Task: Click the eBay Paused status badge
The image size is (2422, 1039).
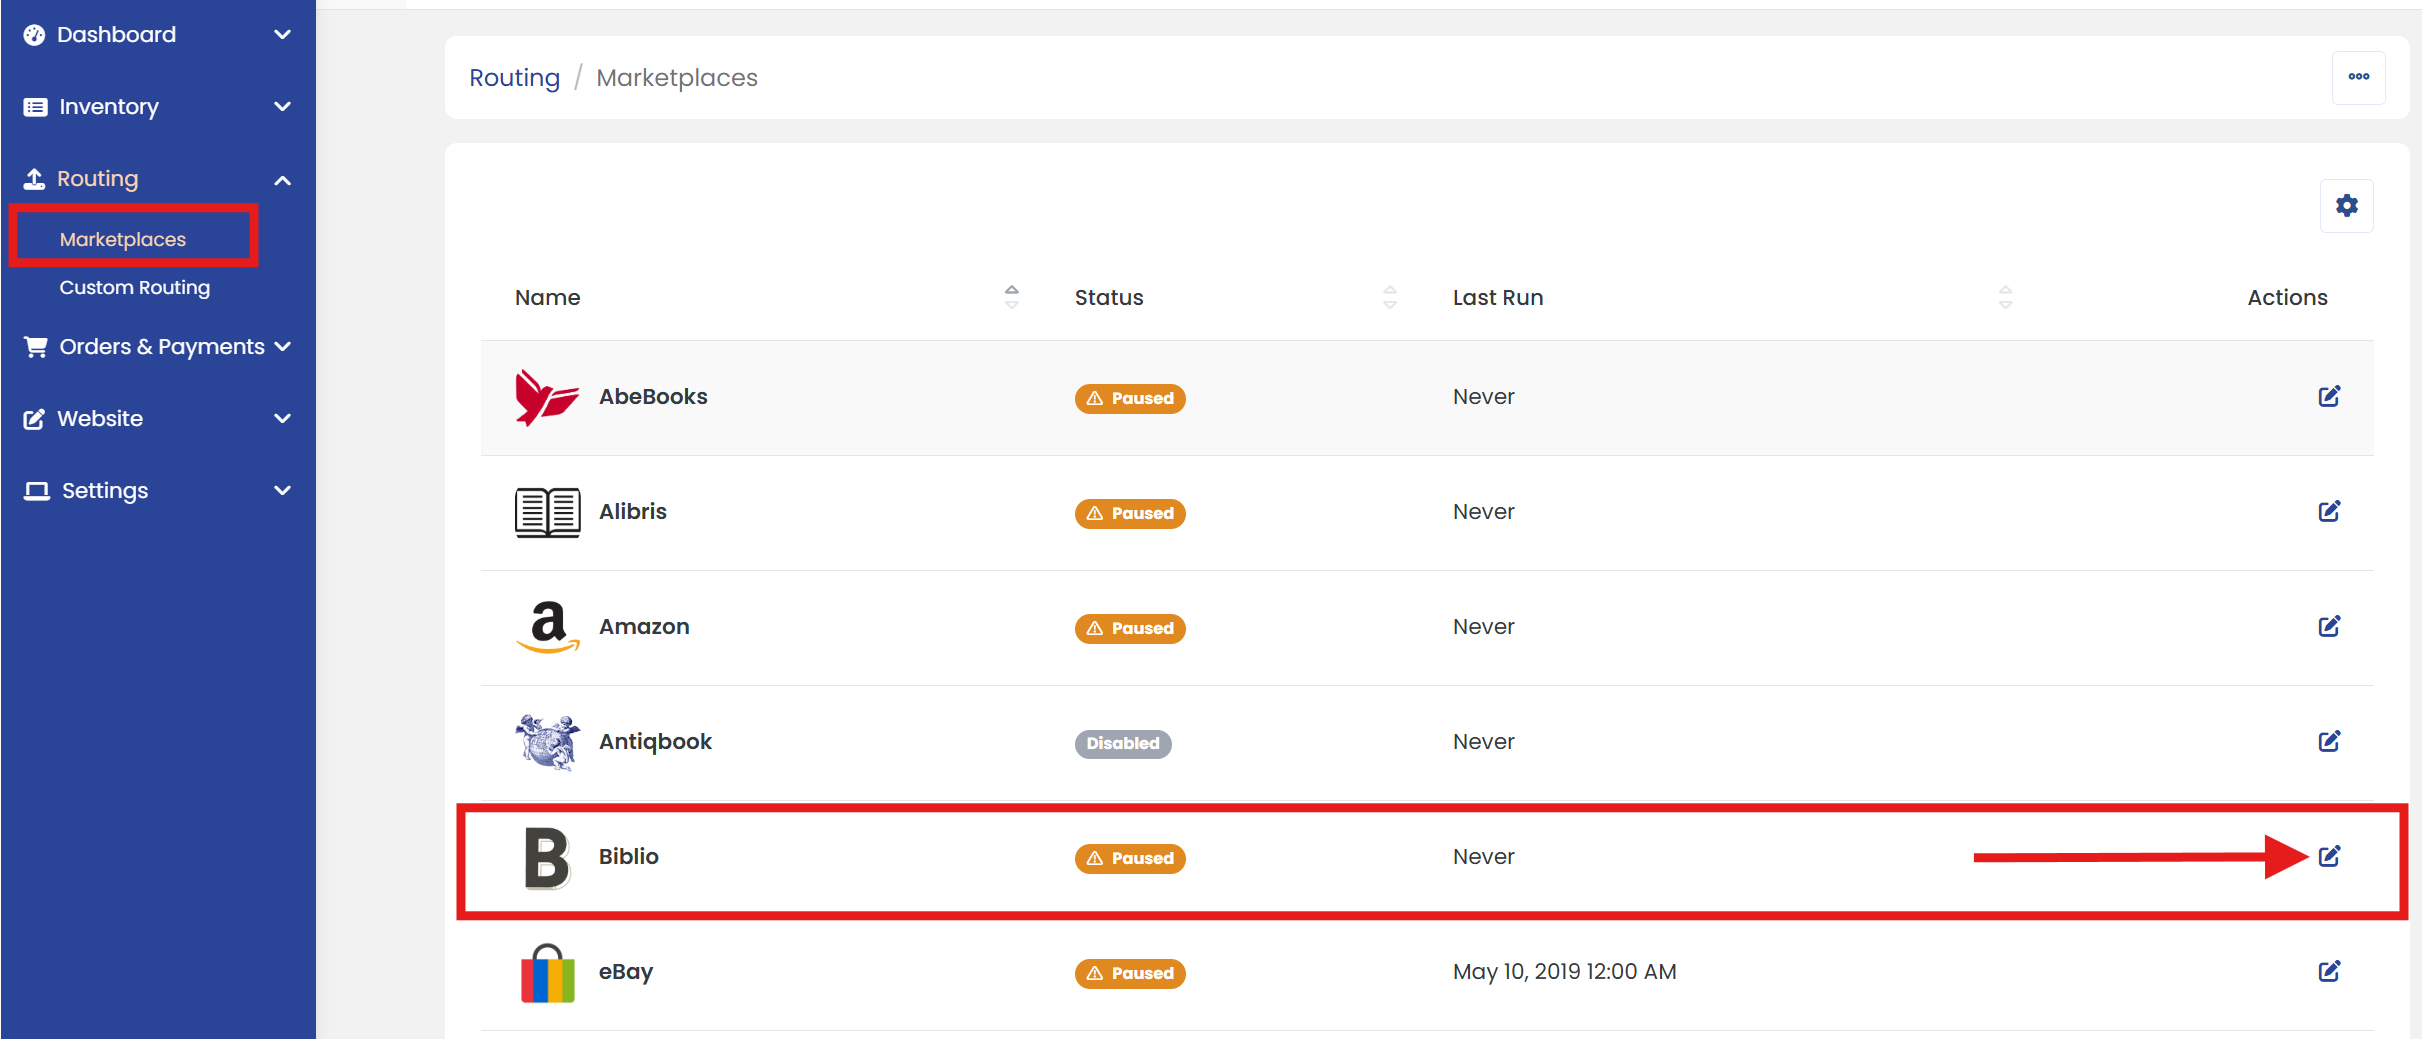Action: (1130, 973)
